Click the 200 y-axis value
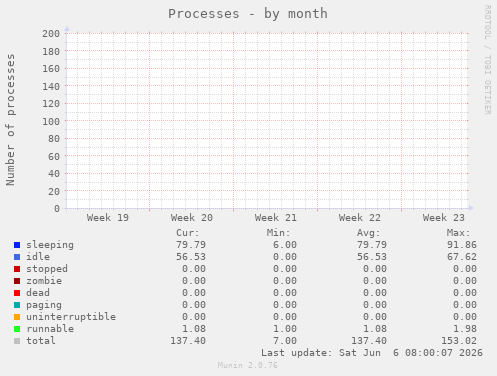Screen dimensions: 497x376 coord(51,34)
